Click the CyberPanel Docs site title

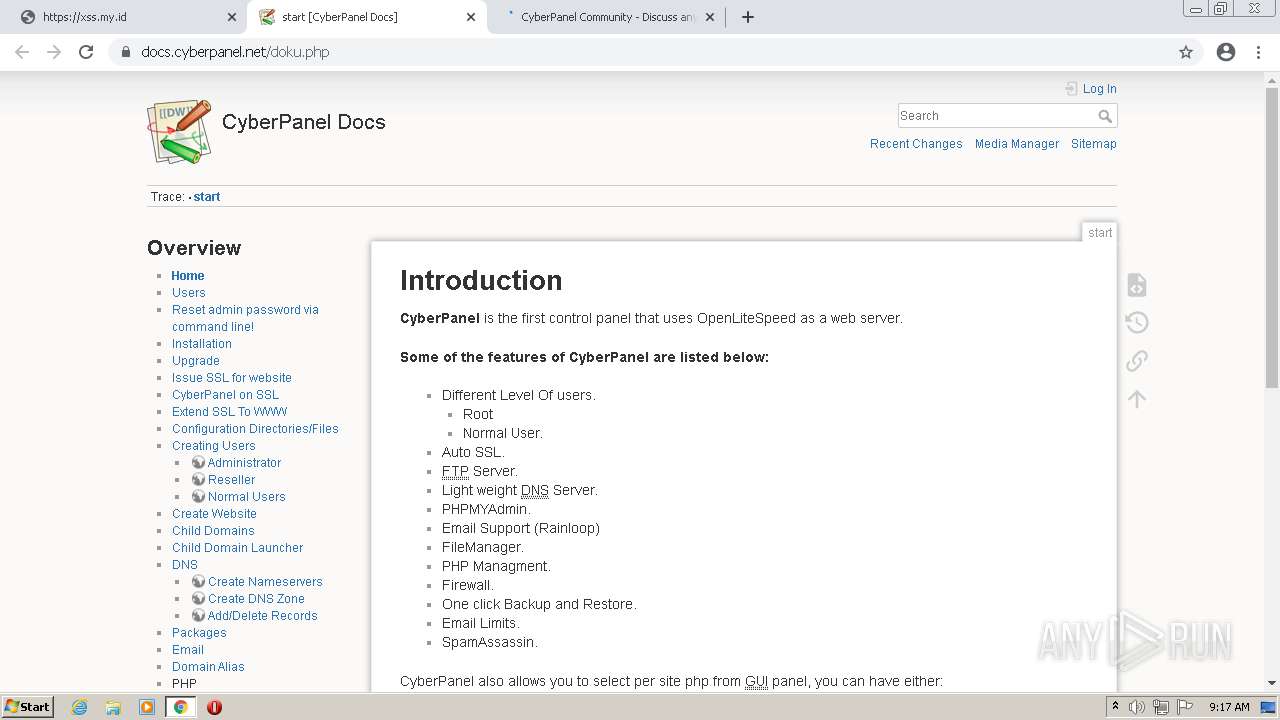[x=303, y=122]
